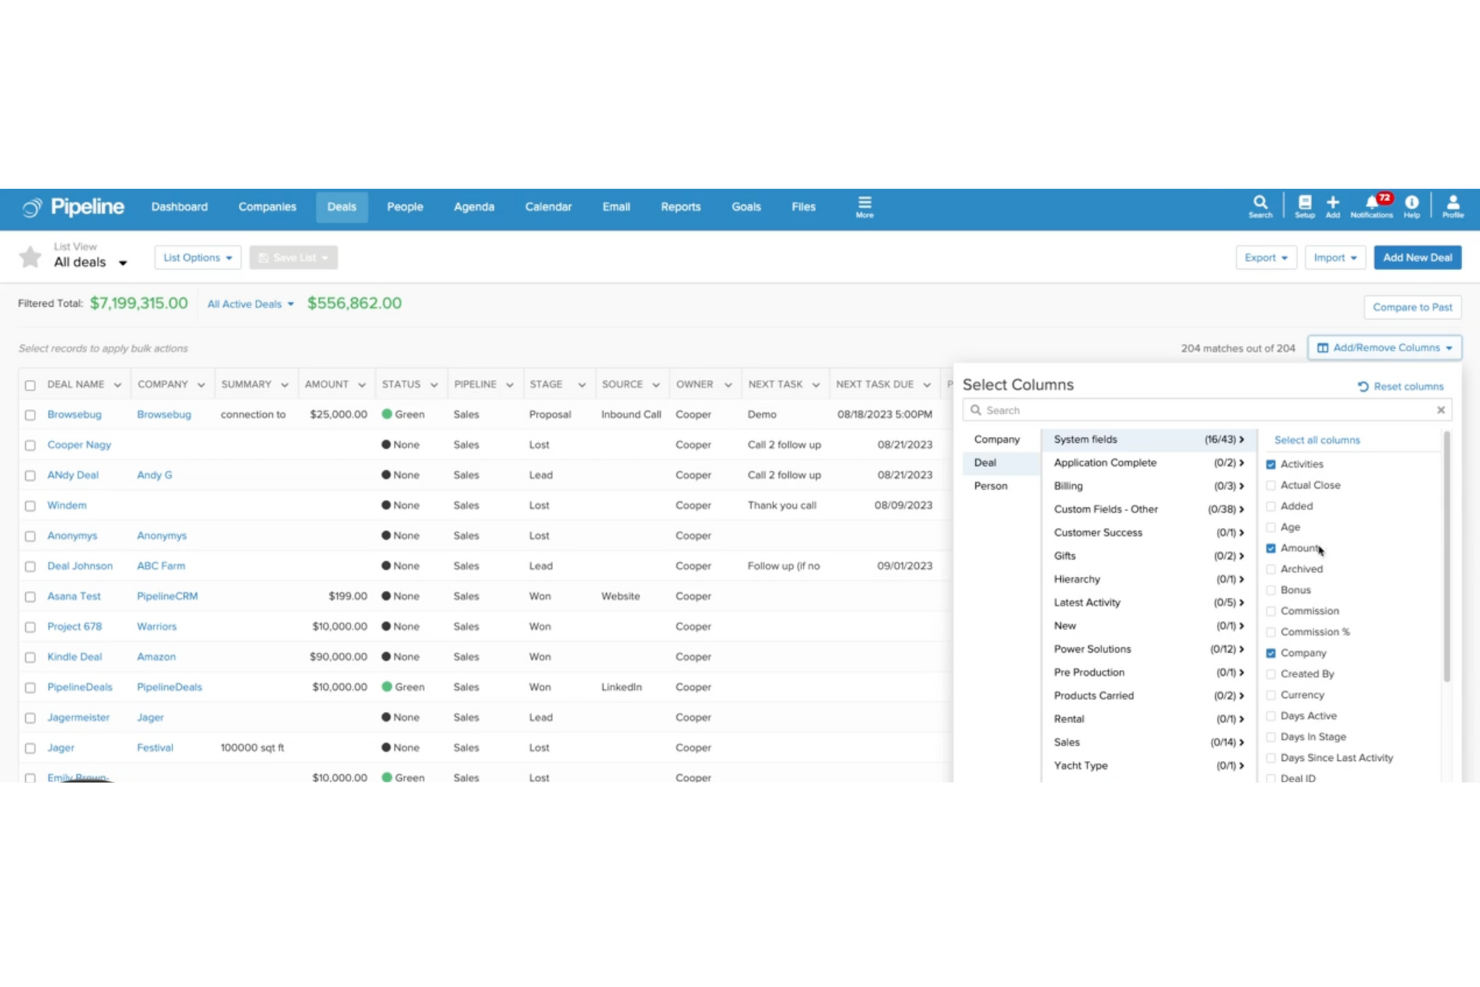Expand the Custom Fields - Other group

pyautogui.click(x=1149, y=509)
